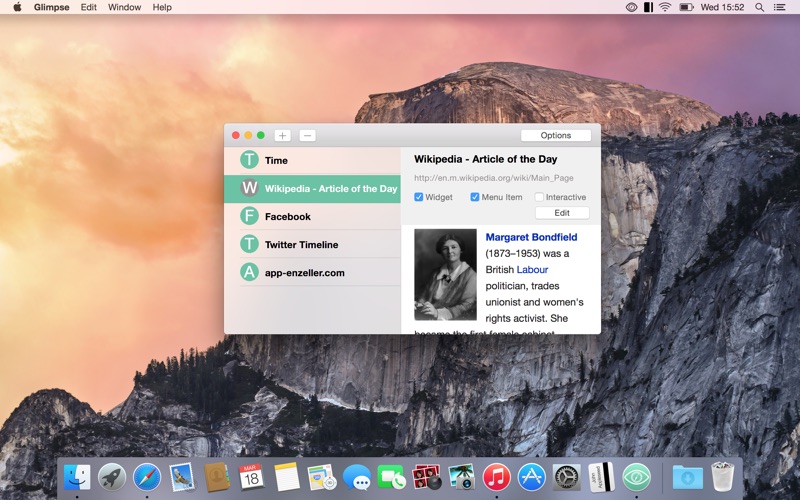Open the App Store icon in Dock
Screen dimensions: 800x500
coord(531,478)
